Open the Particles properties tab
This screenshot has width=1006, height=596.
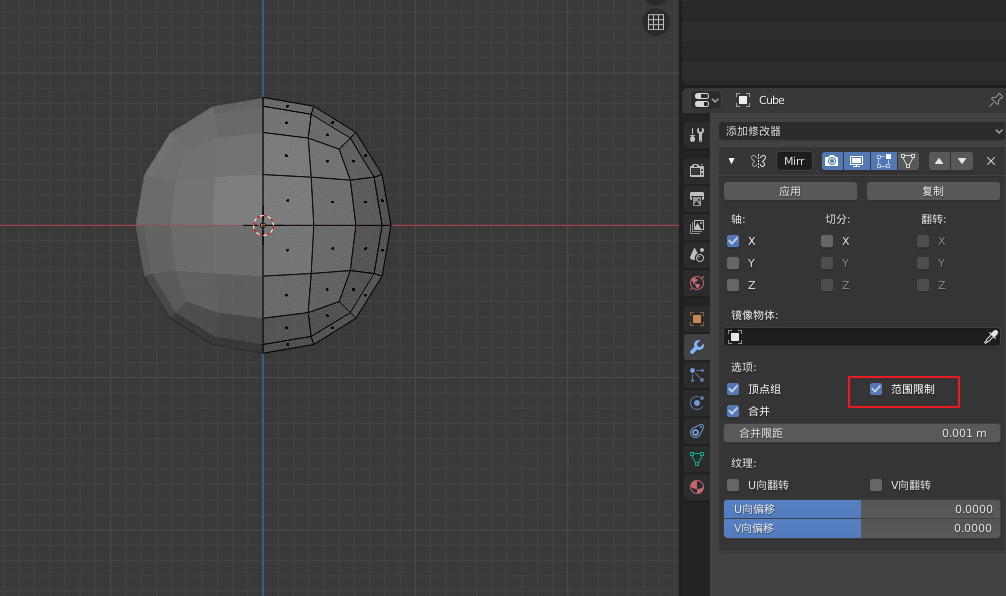pyautogui.click(x=697, y=375)
